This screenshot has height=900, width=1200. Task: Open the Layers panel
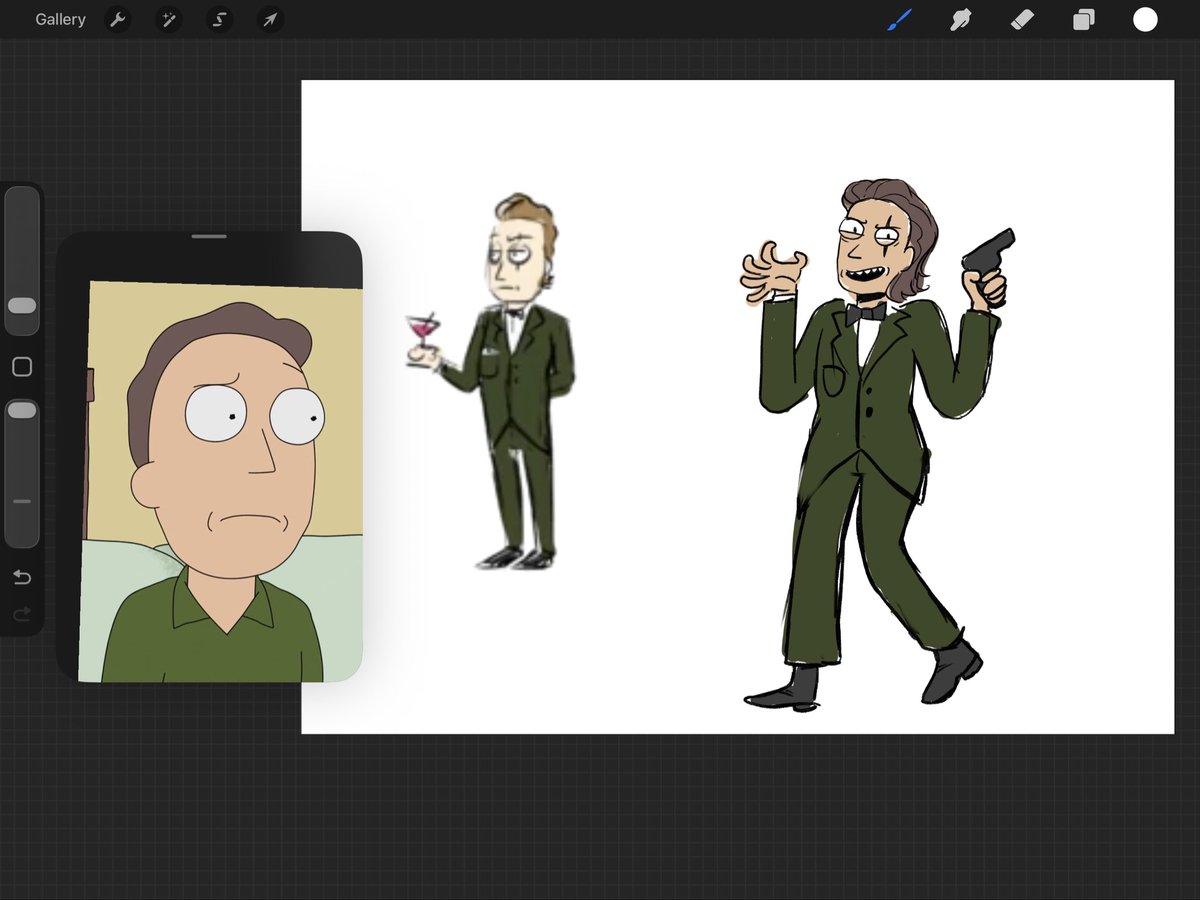(x=1084, y=20)
